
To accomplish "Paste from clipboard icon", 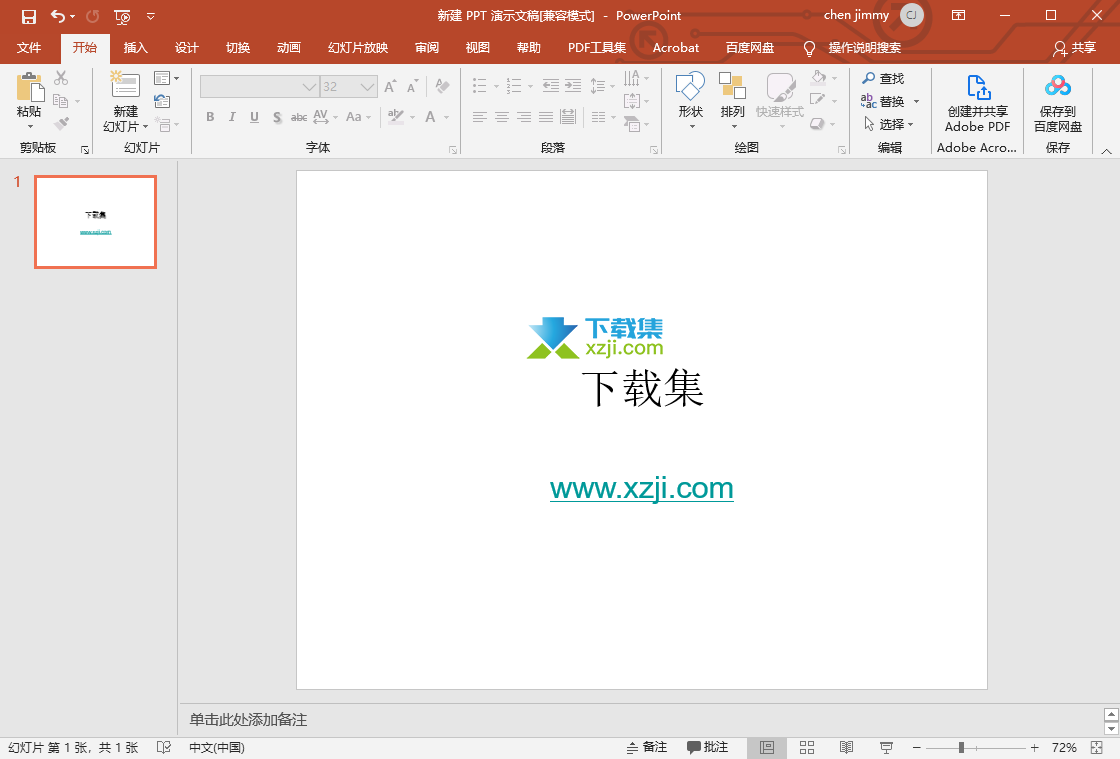I will pos(30,87).
